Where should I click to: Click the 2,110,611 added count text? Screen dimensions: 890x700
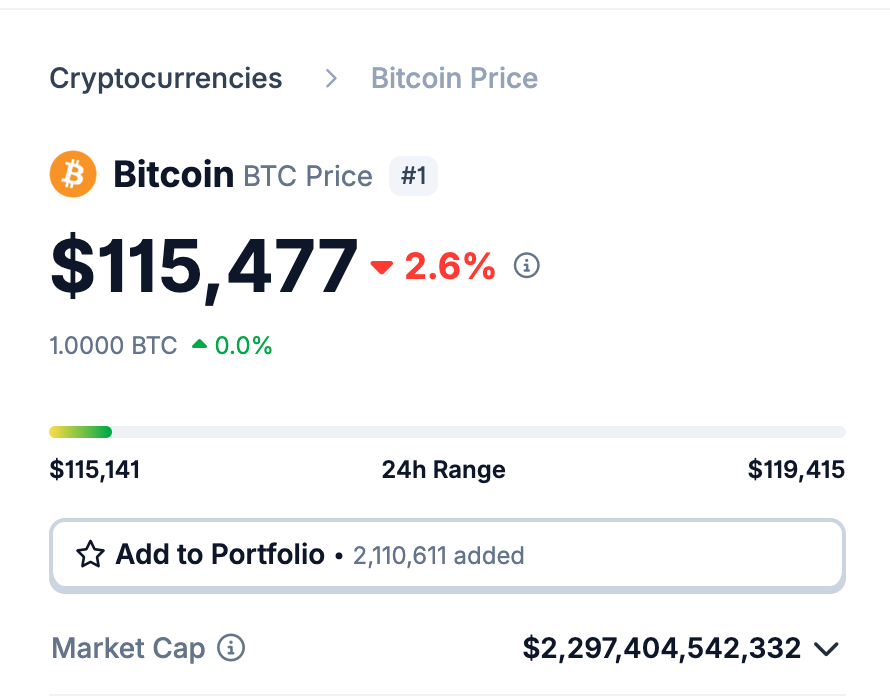[x=438, y=555]
